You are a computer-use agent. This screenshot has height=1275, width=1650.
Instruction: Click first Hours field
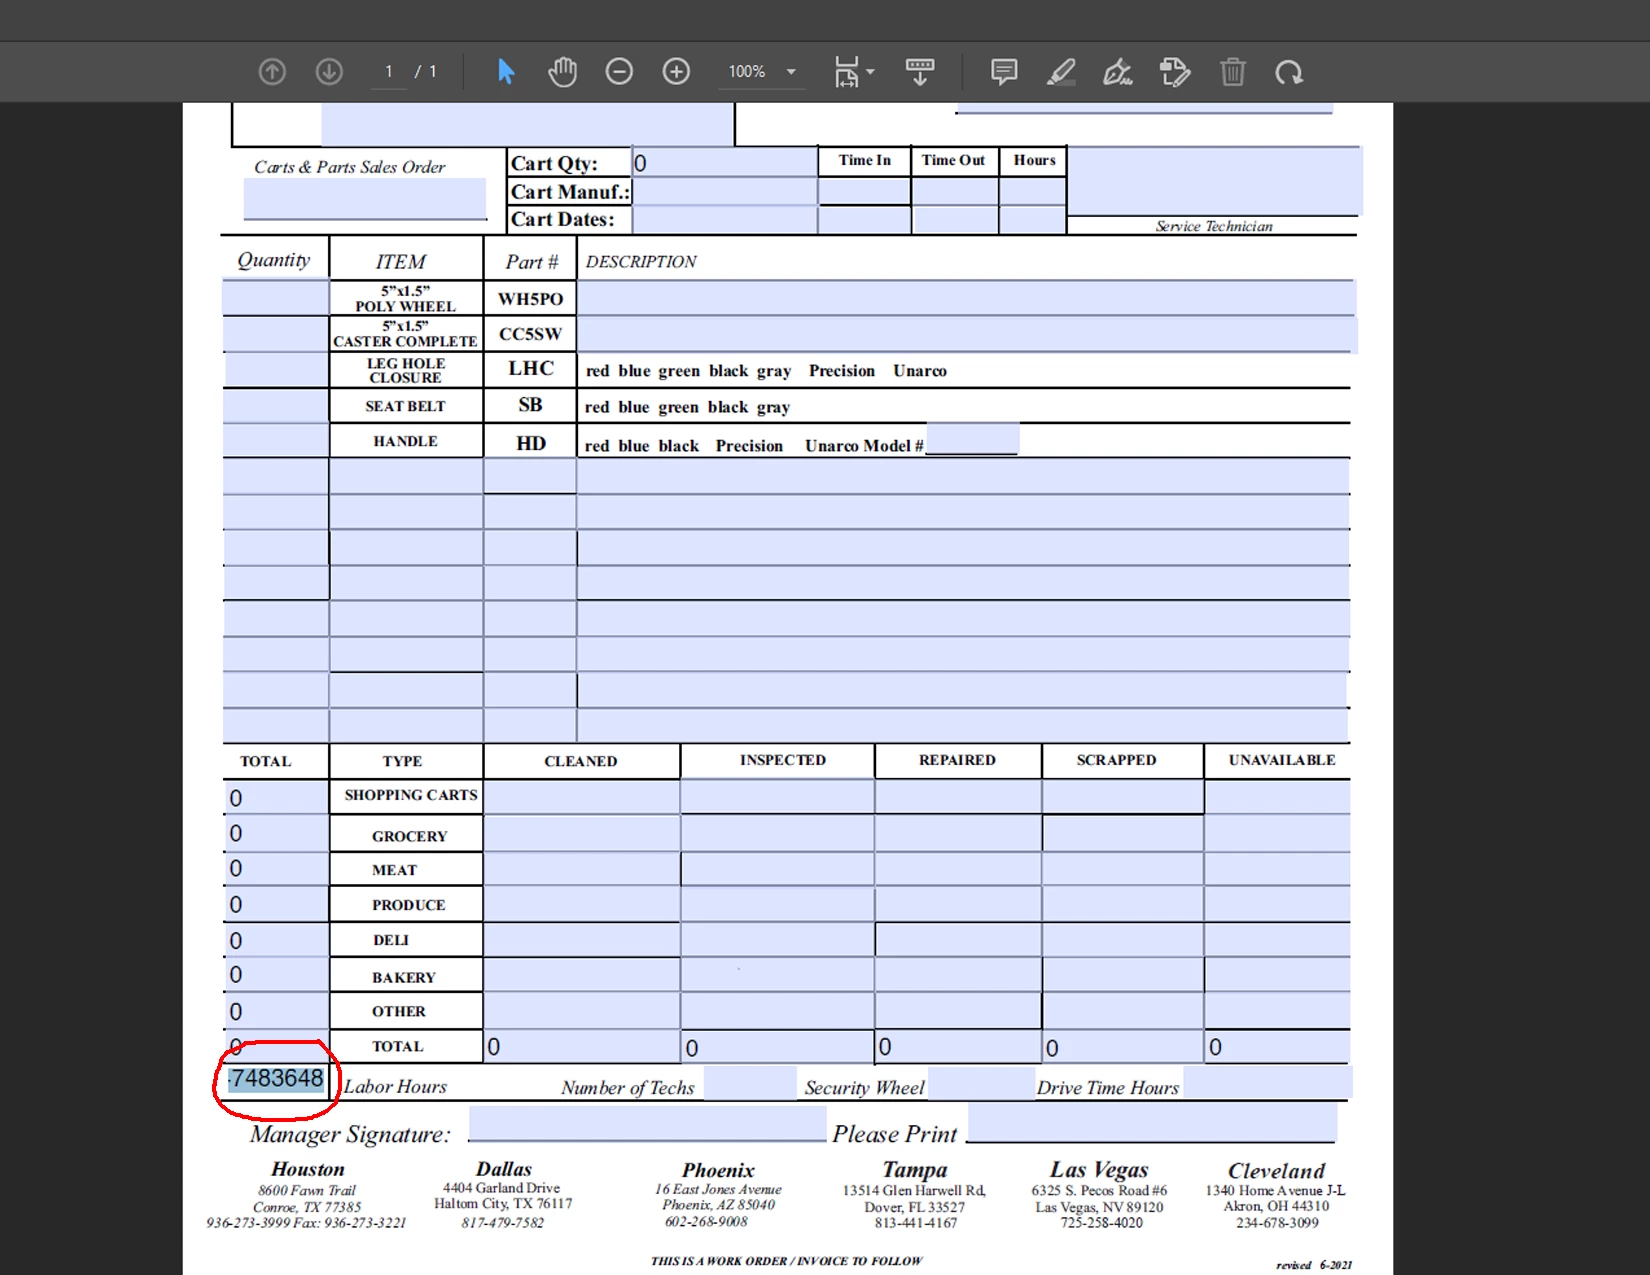pos(1033,191)
